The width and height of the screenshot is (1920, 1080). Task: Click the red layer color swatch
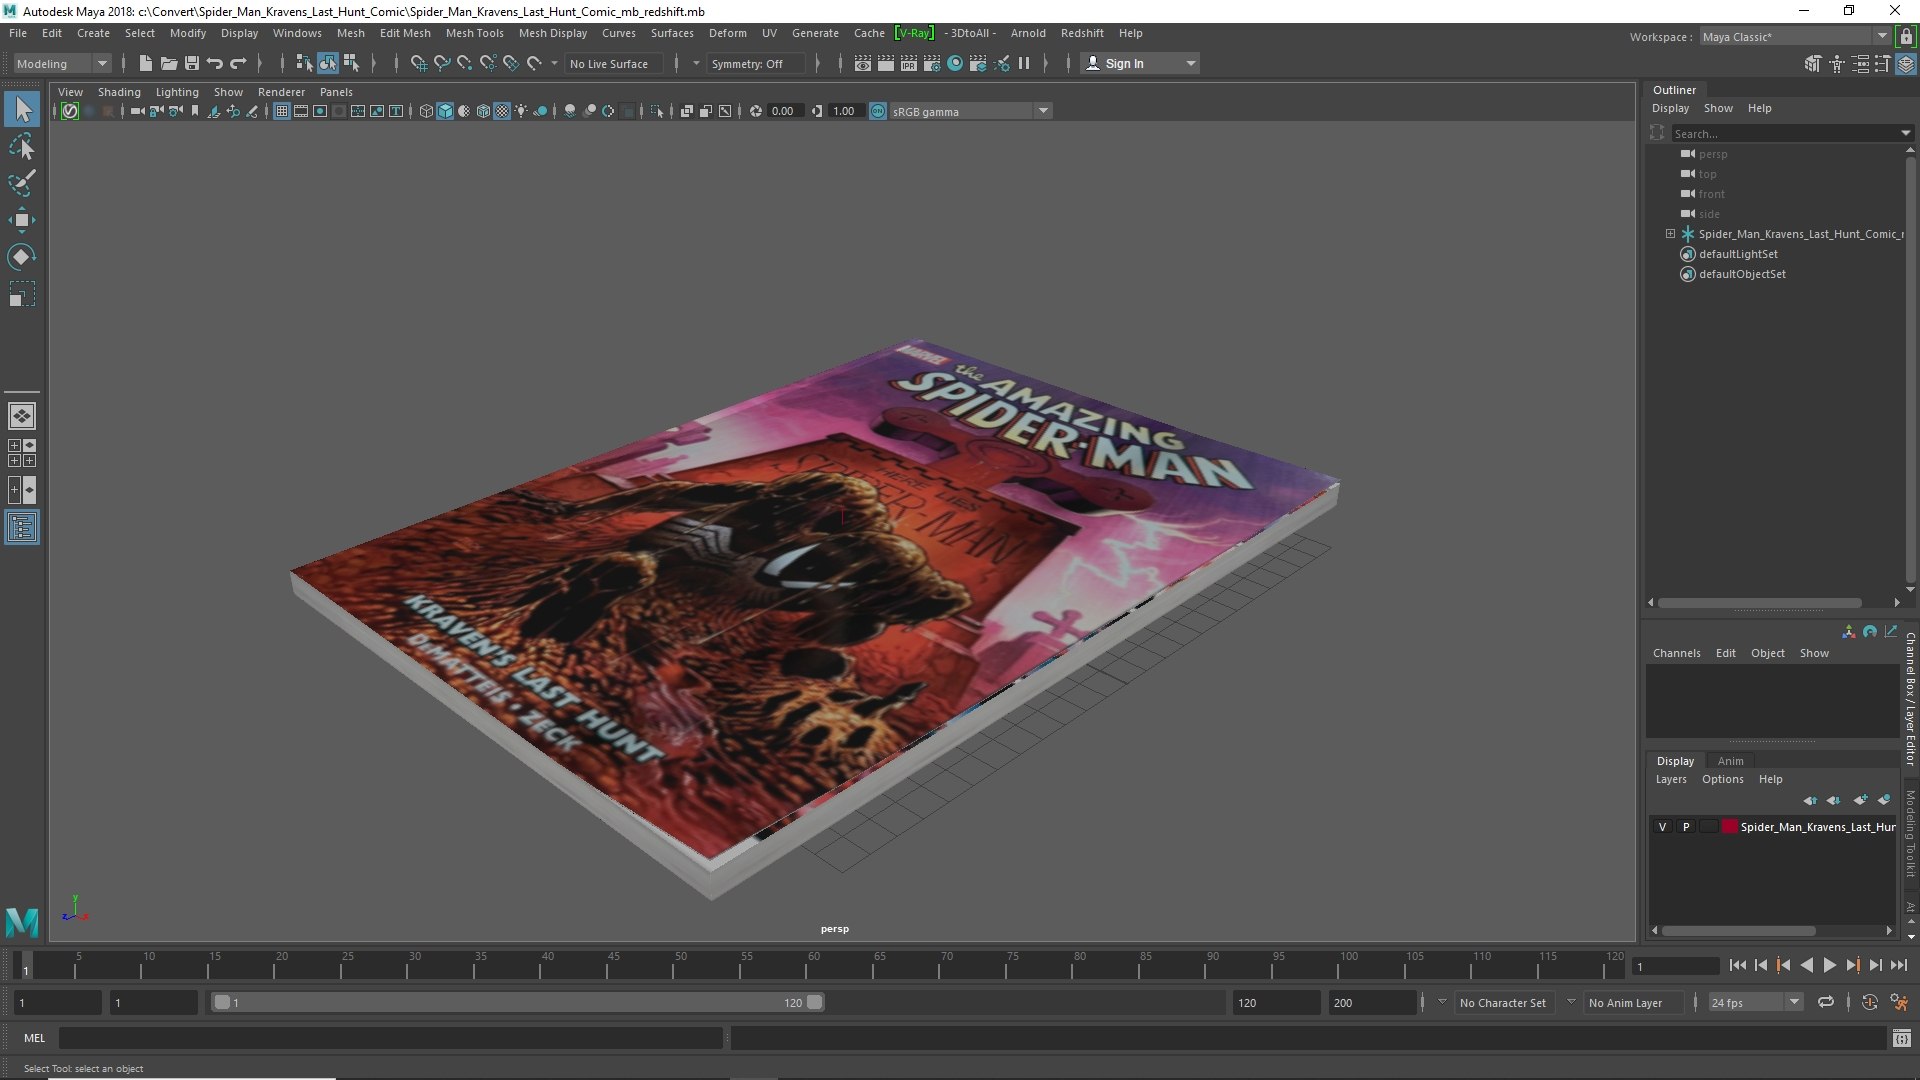1730,827
